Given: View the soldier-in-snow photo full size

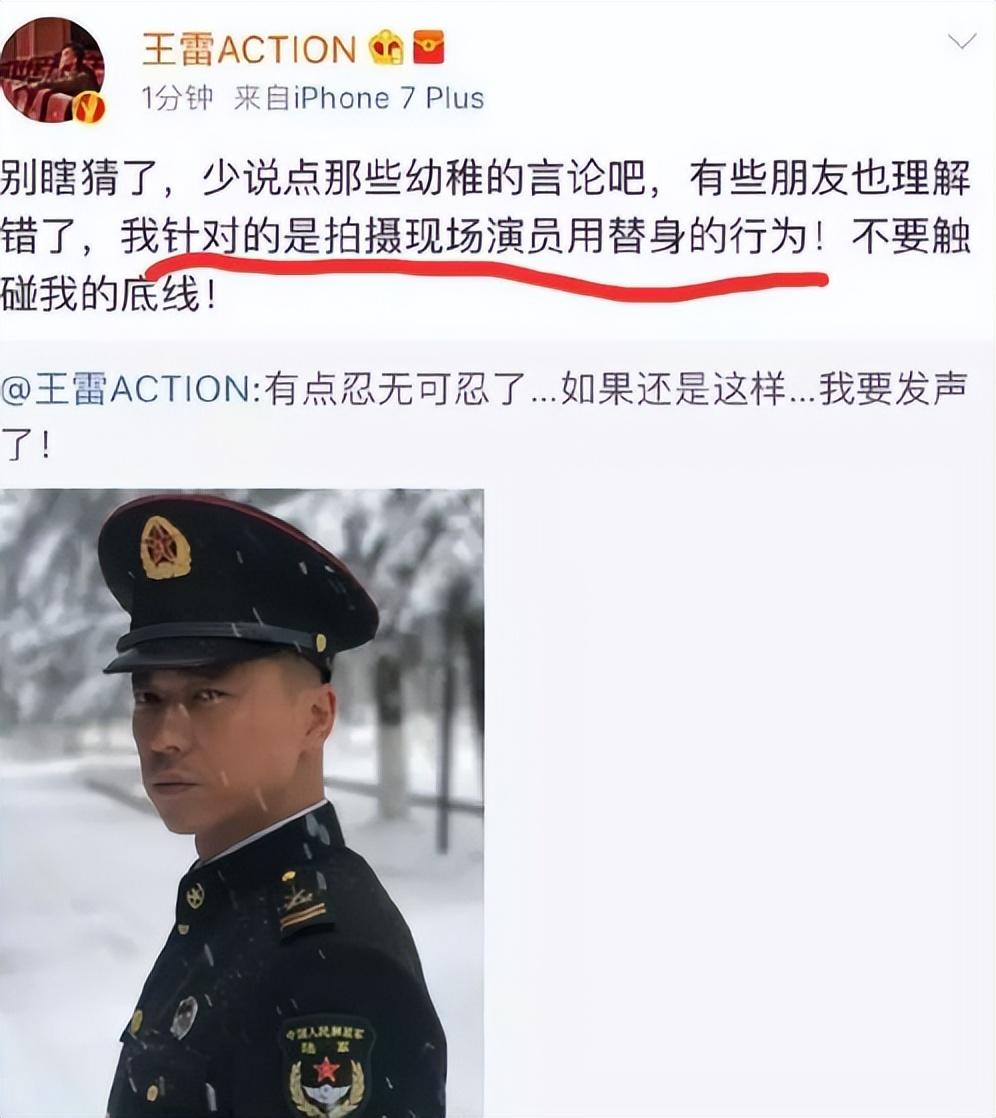Looking at the screenshot, I should (x=242, y=803).
